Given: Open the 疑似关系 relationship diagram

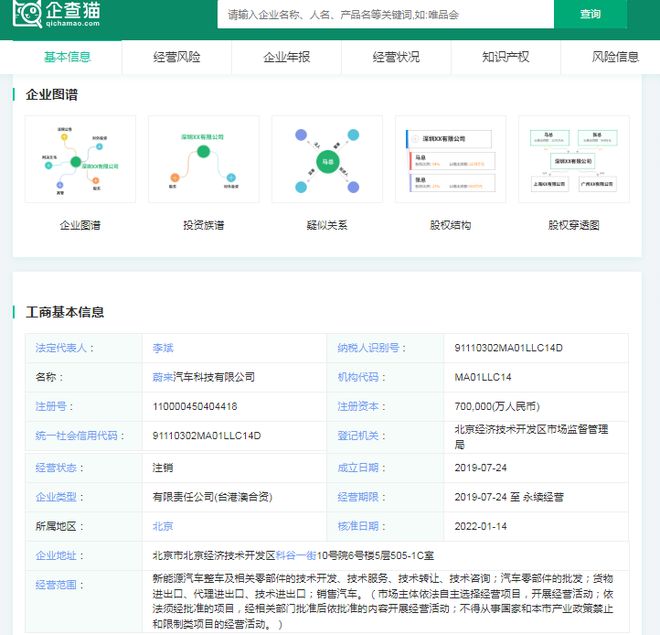Looking at the screenshot, I should pos(327,159).
